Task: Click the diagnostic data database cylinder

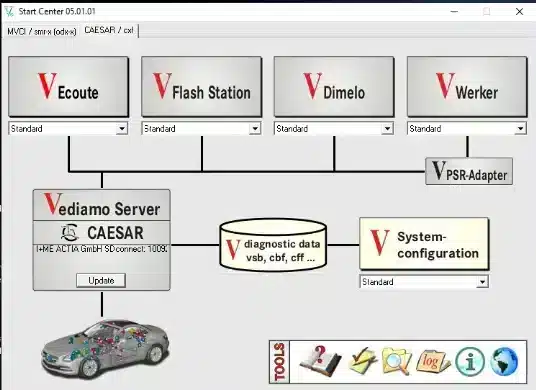Action: (x=273, y=245)
